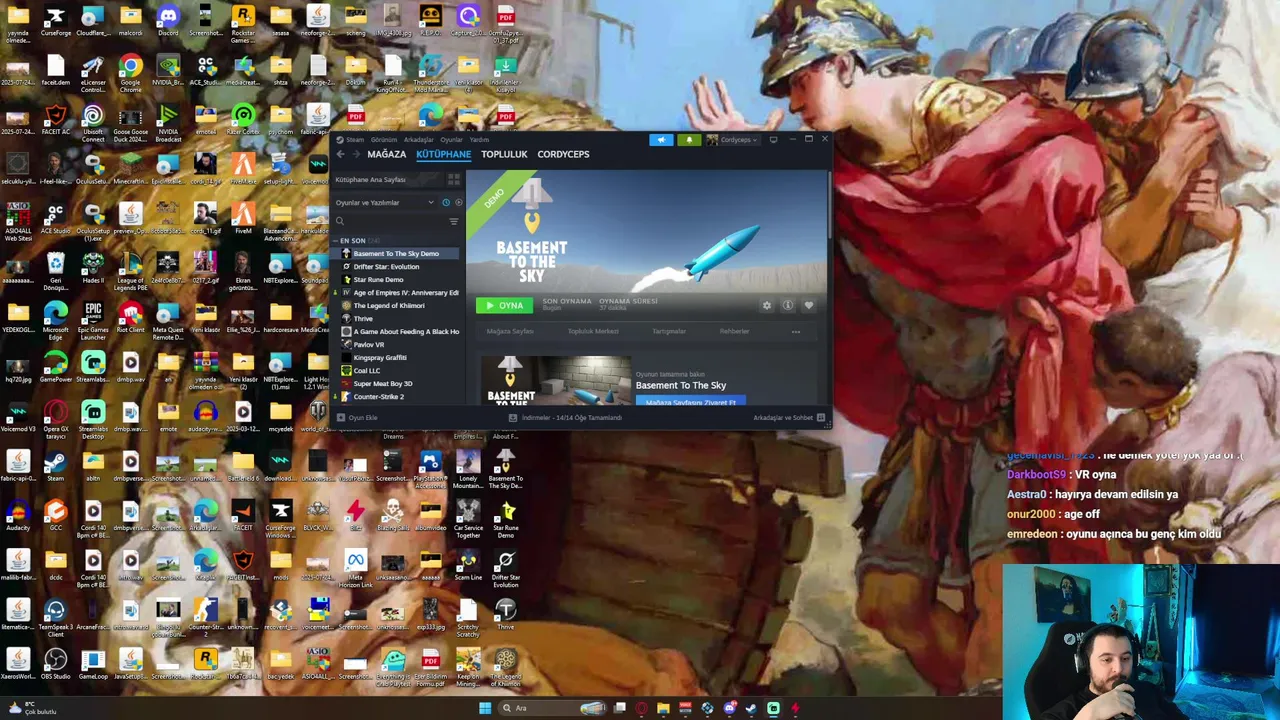Expand the Oyunlar ve Yazılımlar dropdown
Screen dimensions: 1280x720
coord(384,203)
